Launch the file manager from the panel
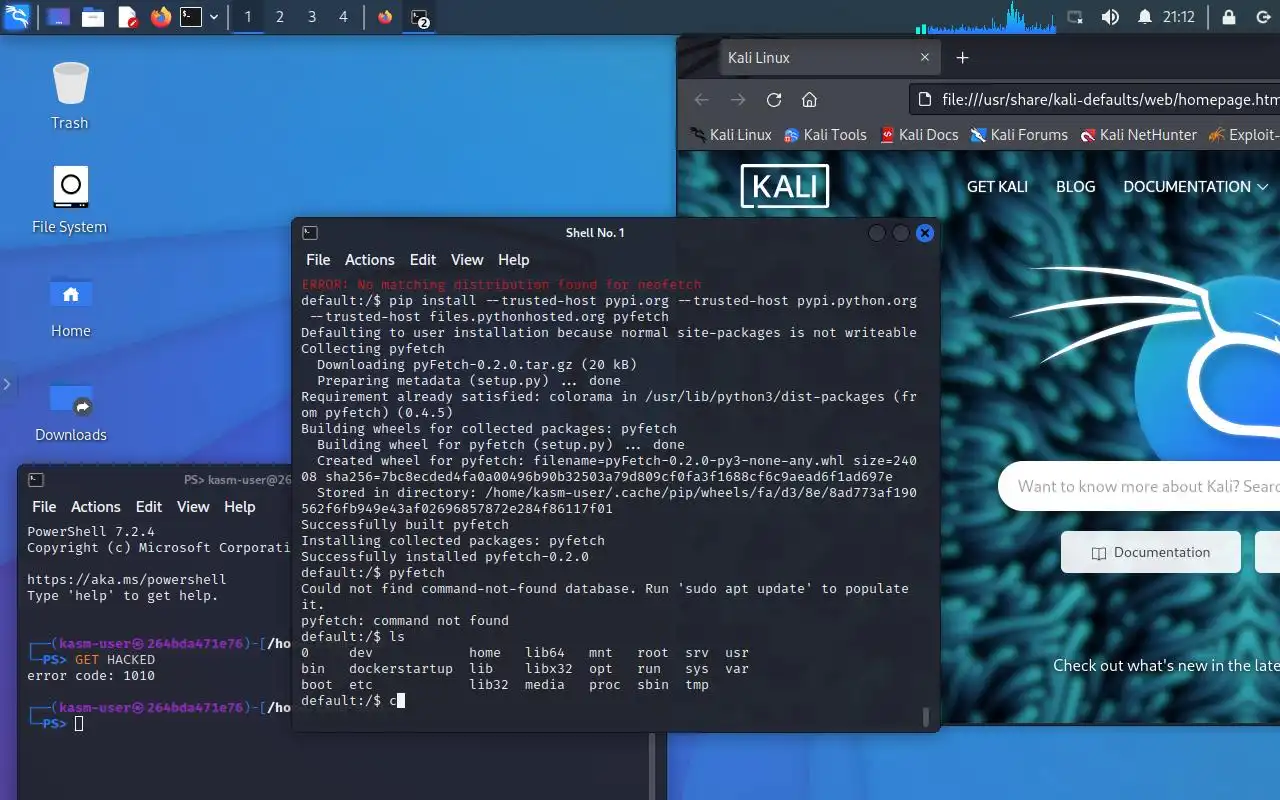 (93, 17)
